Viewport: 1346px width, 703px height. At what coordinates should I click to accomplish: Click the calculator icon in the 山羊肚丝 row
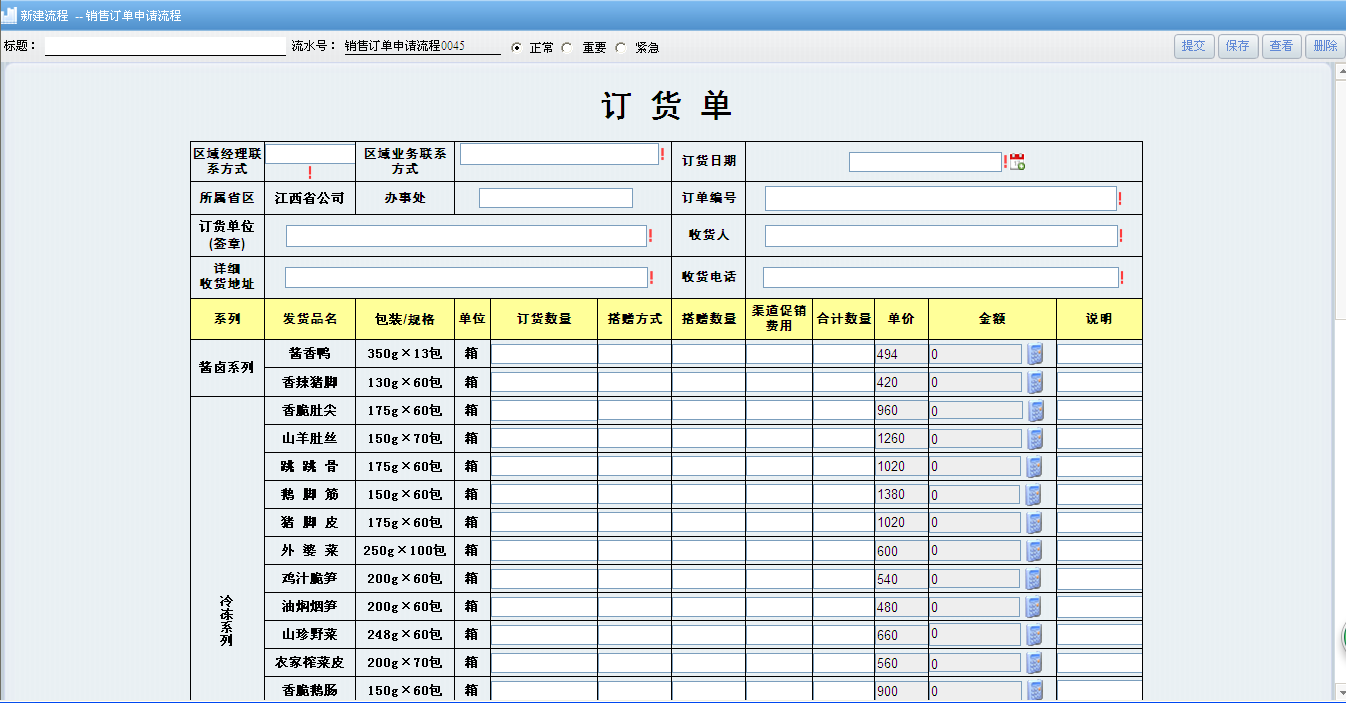click(x=1035, y=438)
